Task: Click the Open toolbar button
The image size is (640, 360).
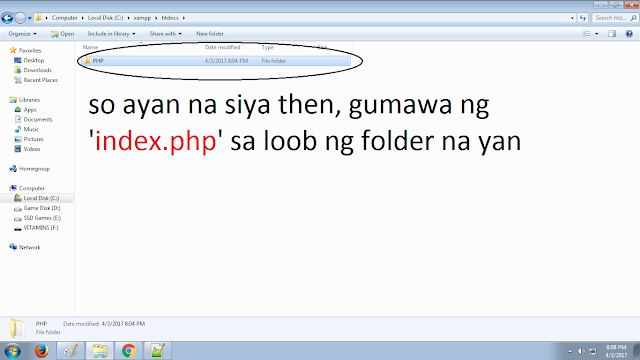Action: [62, 34]
